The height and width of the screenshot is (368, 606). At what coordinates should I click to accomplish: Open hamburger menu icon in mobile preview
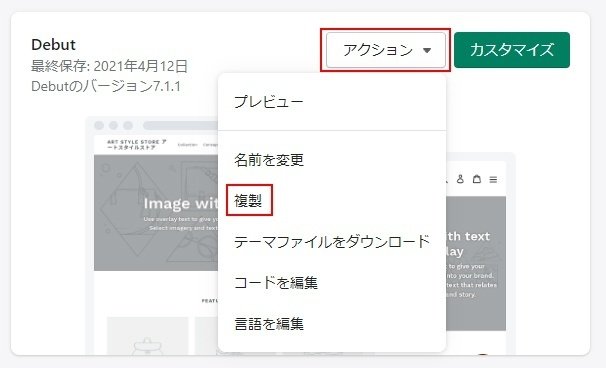coord(493,179)
